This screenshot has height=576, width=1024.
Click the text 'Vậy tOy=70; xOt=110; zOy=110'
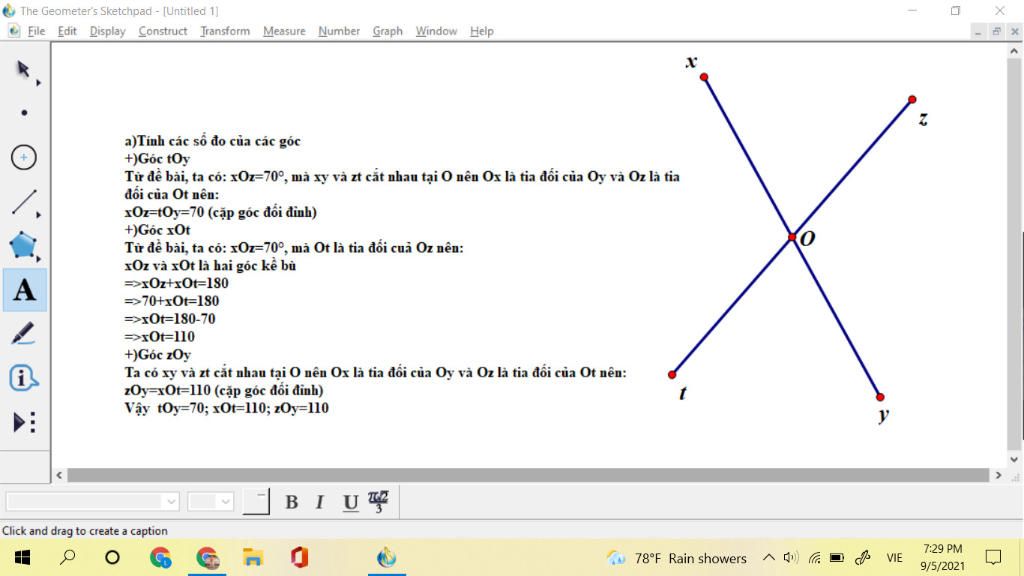tap(227, 408)
